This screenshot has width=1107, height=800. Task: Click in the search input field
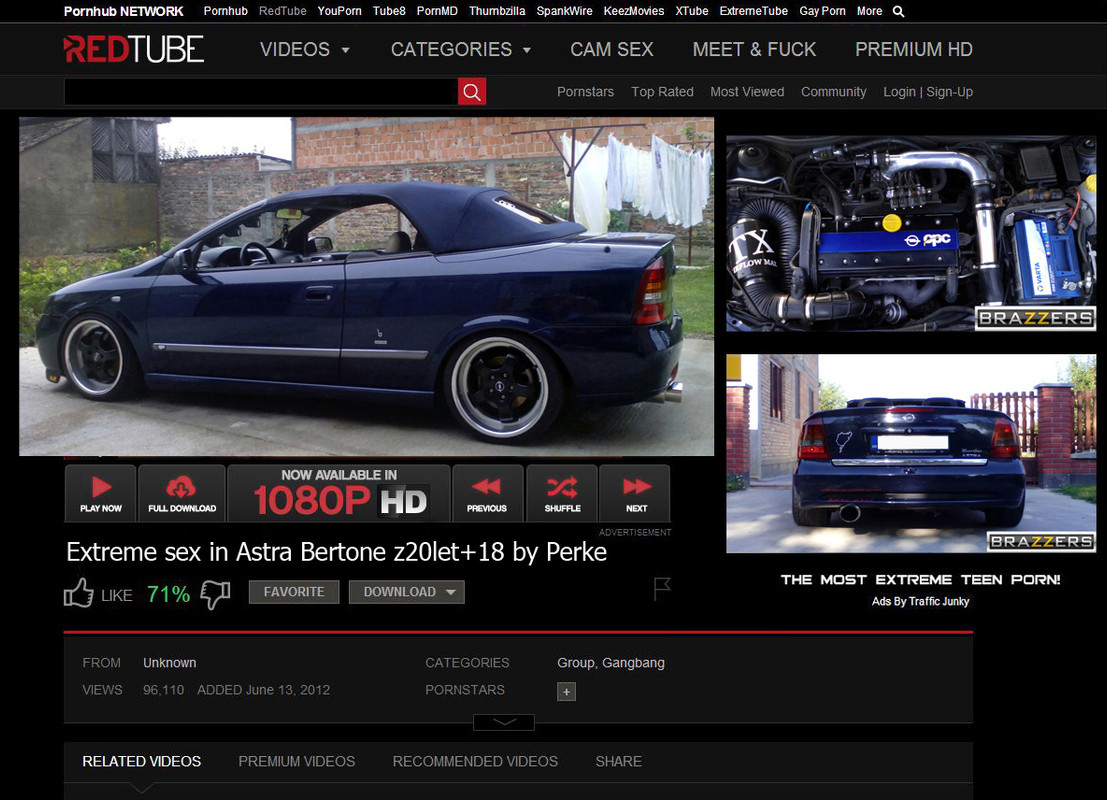click(261, 92)
